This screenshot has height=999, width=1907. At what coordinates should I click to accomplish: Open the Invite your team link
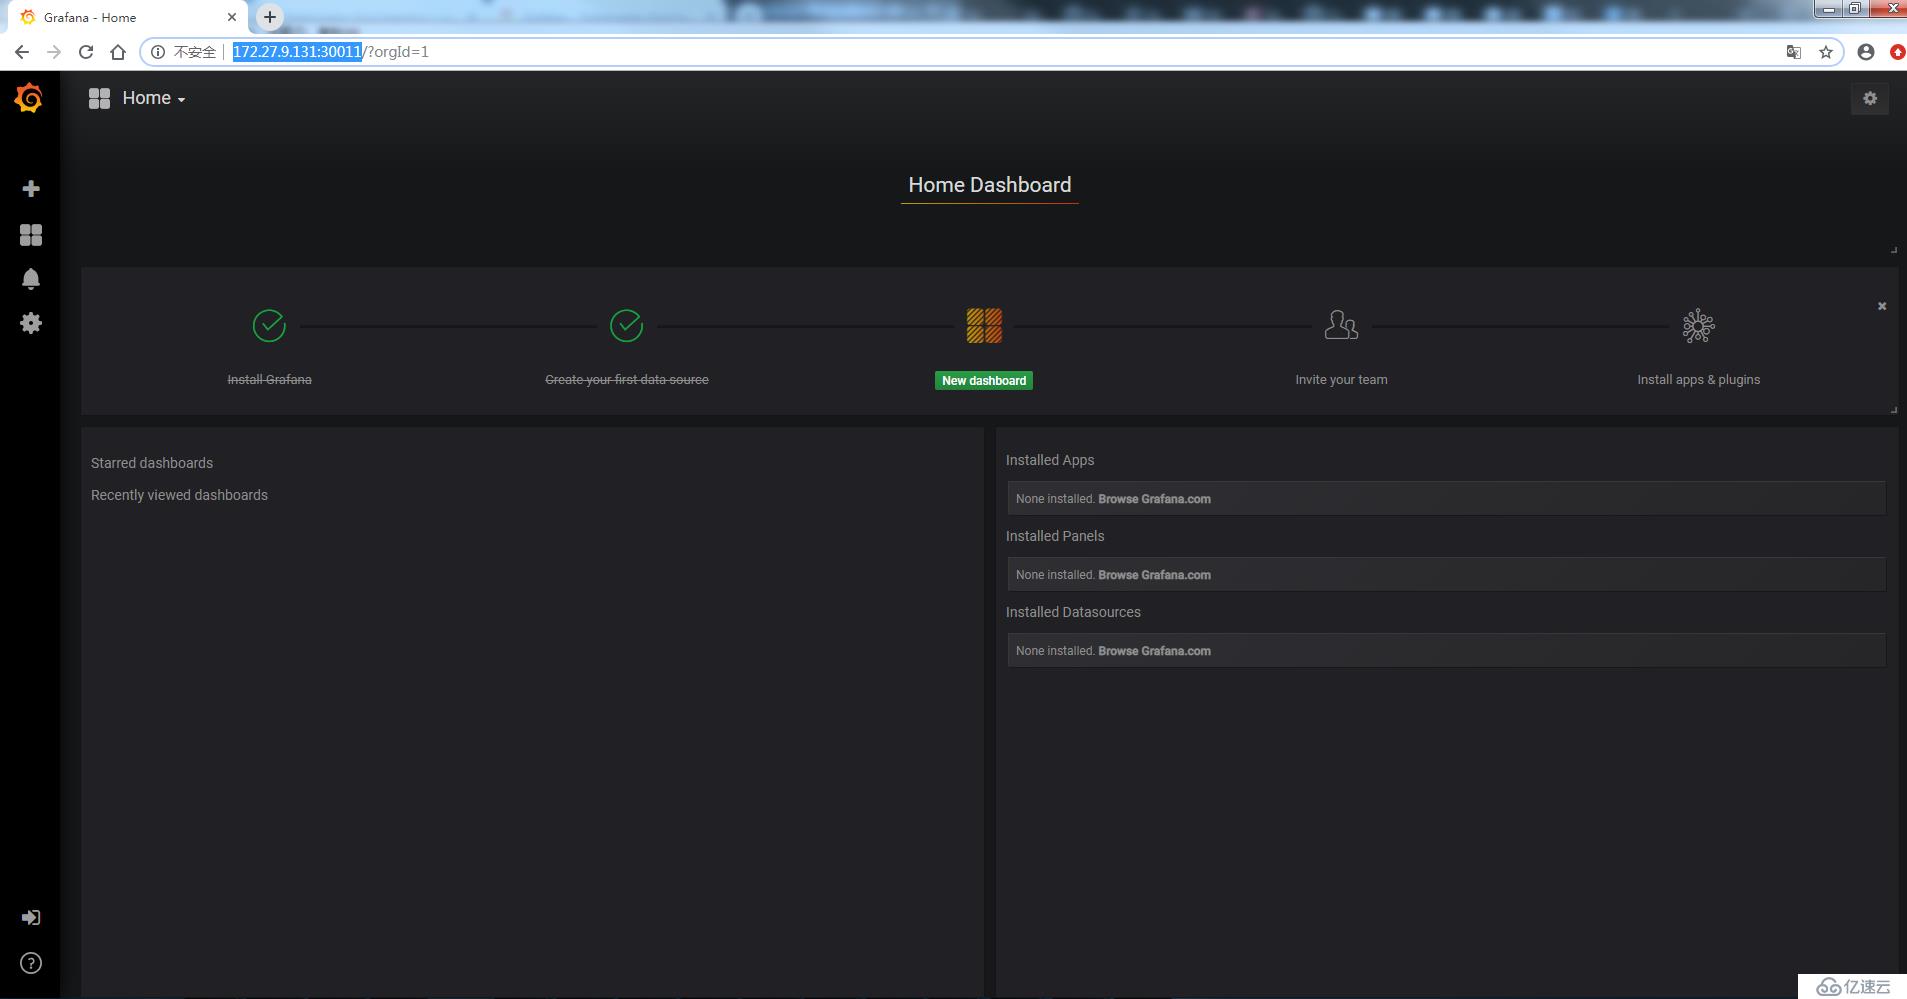click(1341, 380)
